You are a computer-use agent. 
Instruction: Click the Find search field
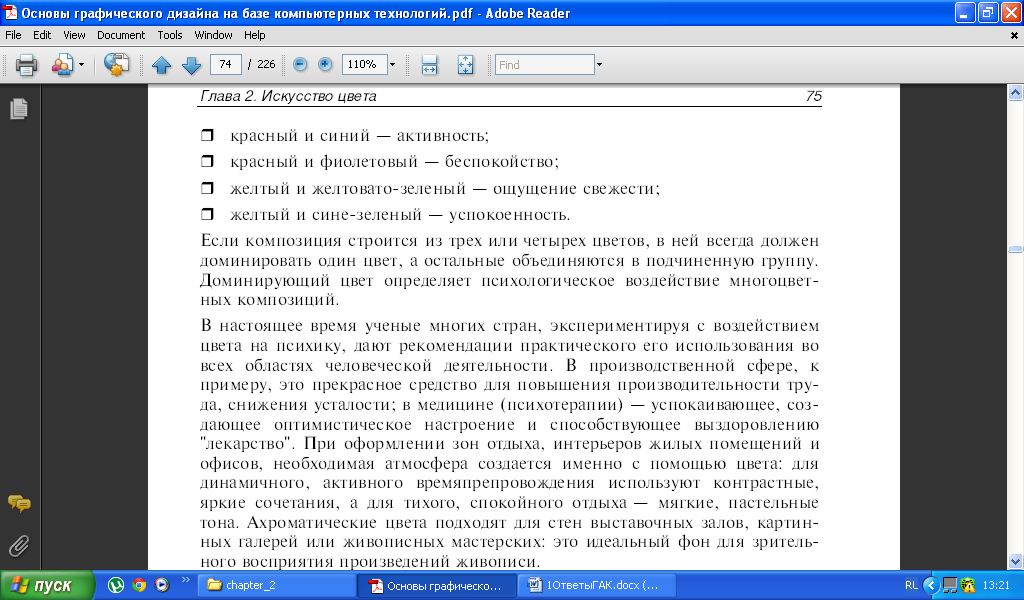tap(545, 65)
